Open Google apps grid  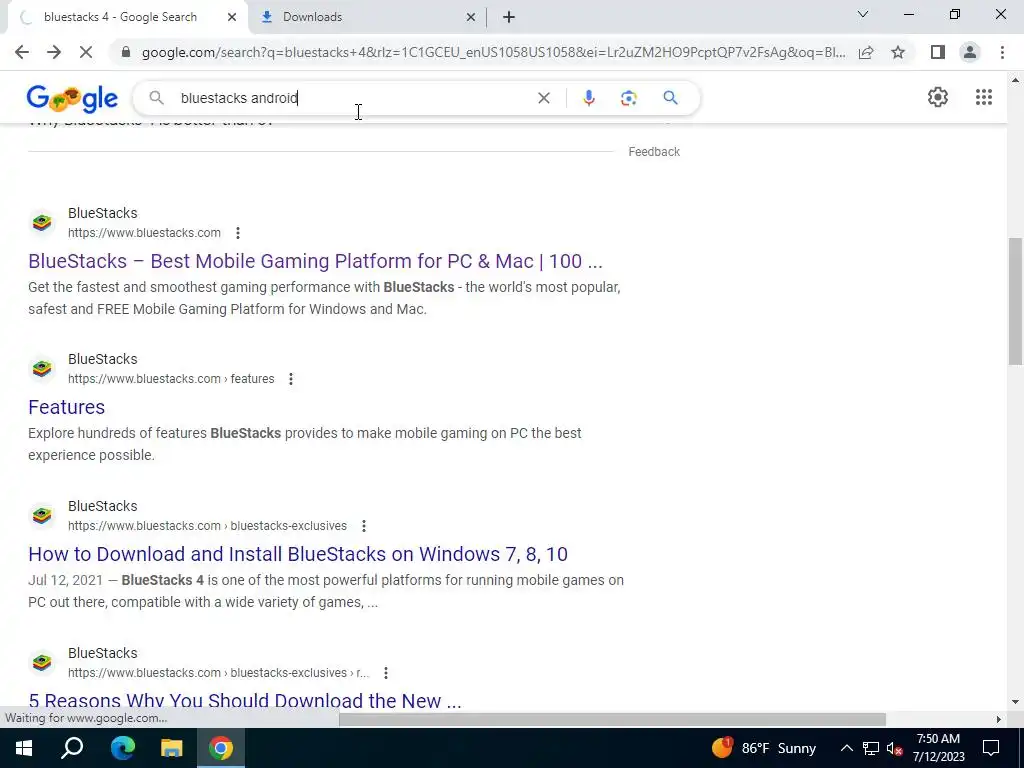(x=984, y=97)
